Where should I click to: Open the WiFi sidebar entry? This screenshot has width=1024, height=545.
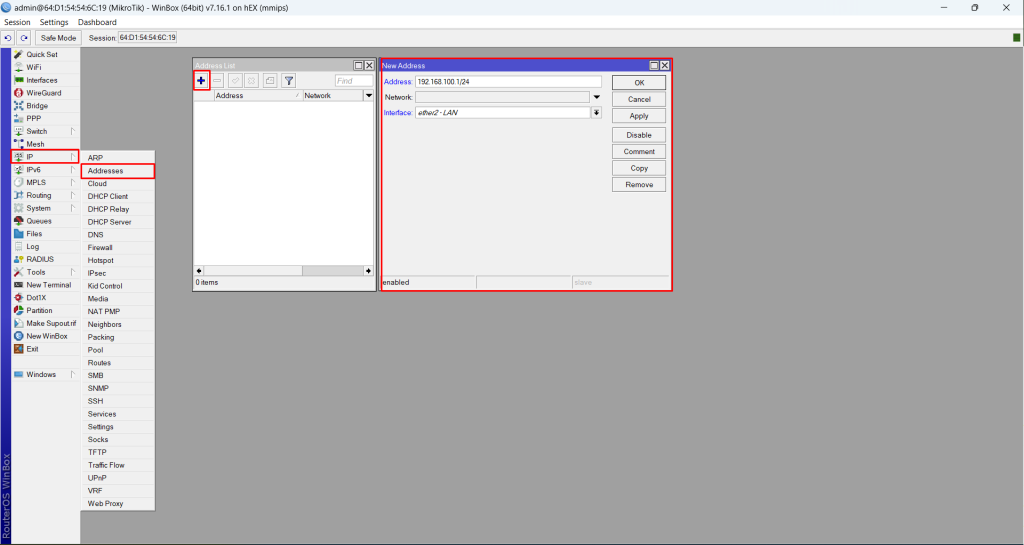tap(33, 67)
